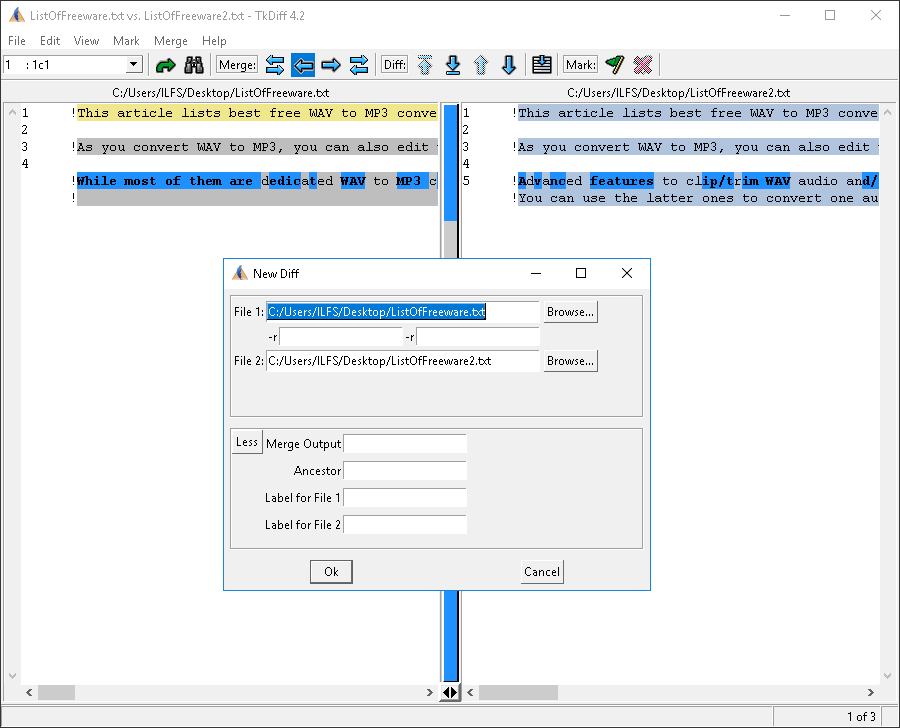Click right pane scroll-left arrow
The image size is (900, 728).
[470, 692]
